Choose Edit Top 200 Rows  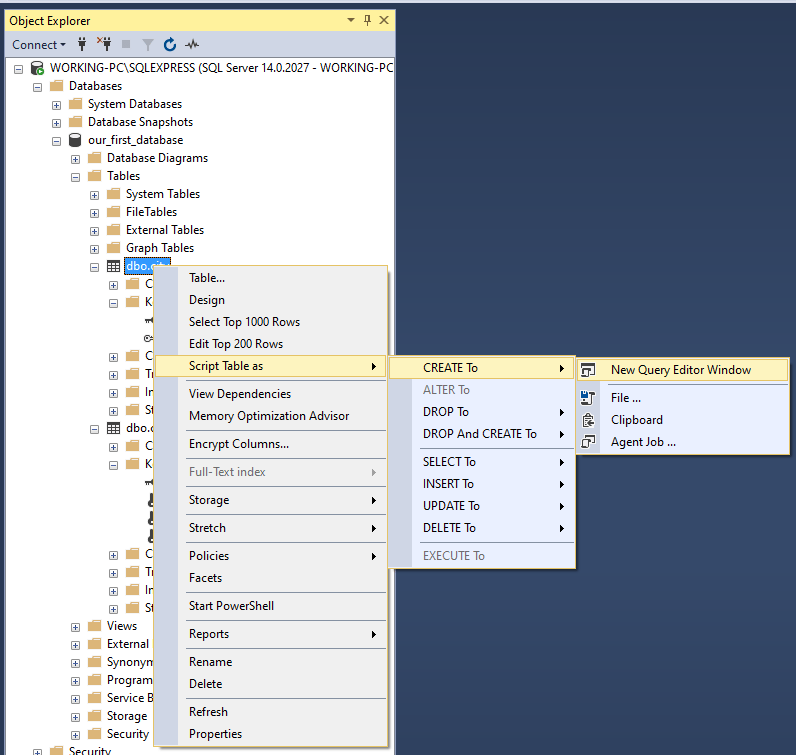(271, 344)
